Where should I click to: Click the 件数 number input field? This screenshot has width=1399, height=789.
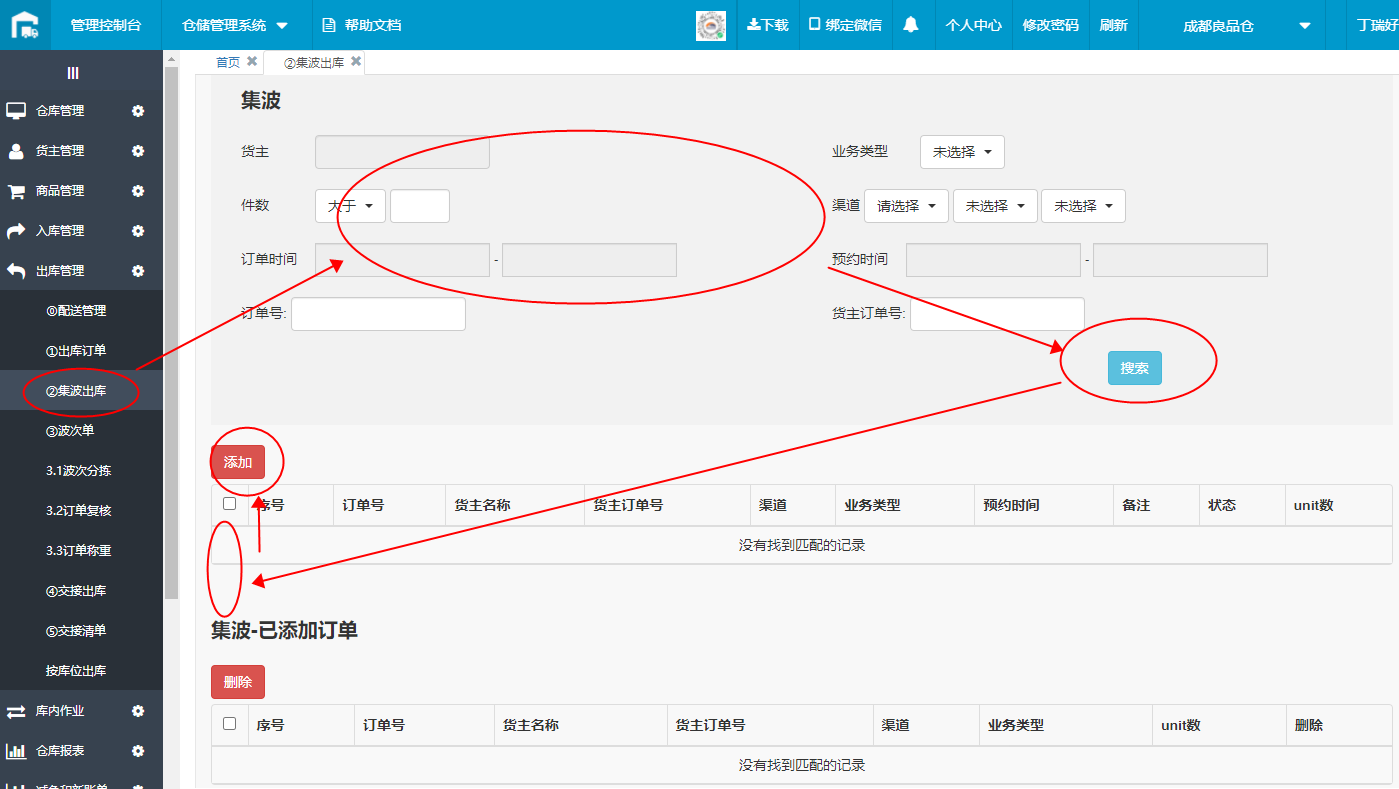420,206
